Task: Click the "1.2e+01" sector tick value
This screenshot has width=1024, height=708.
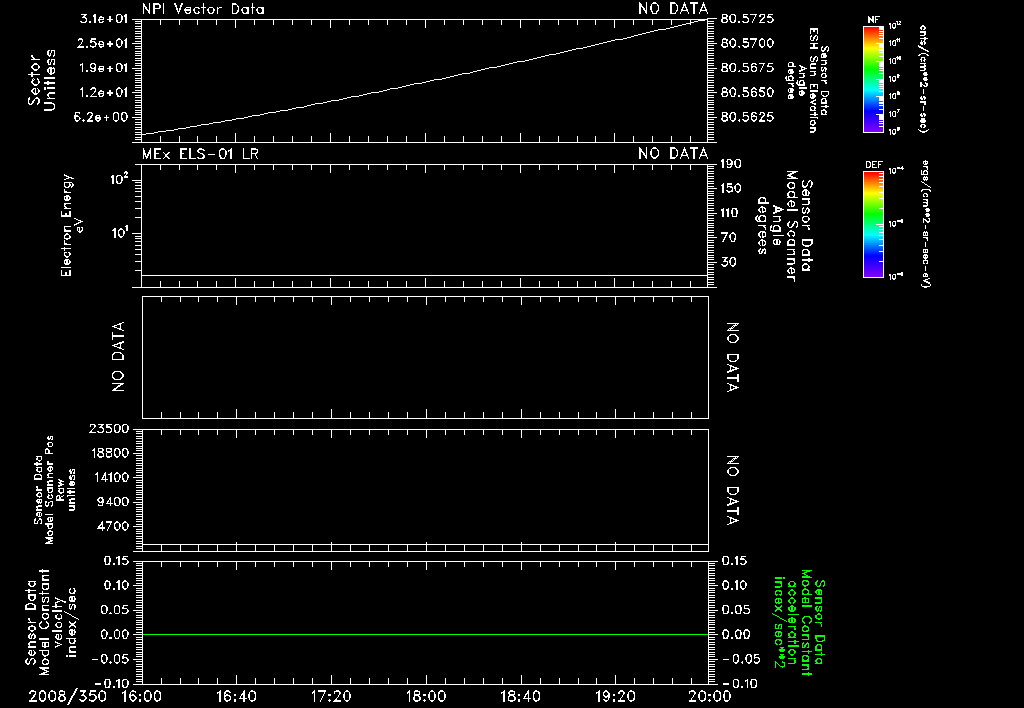Action: (104, 92)
